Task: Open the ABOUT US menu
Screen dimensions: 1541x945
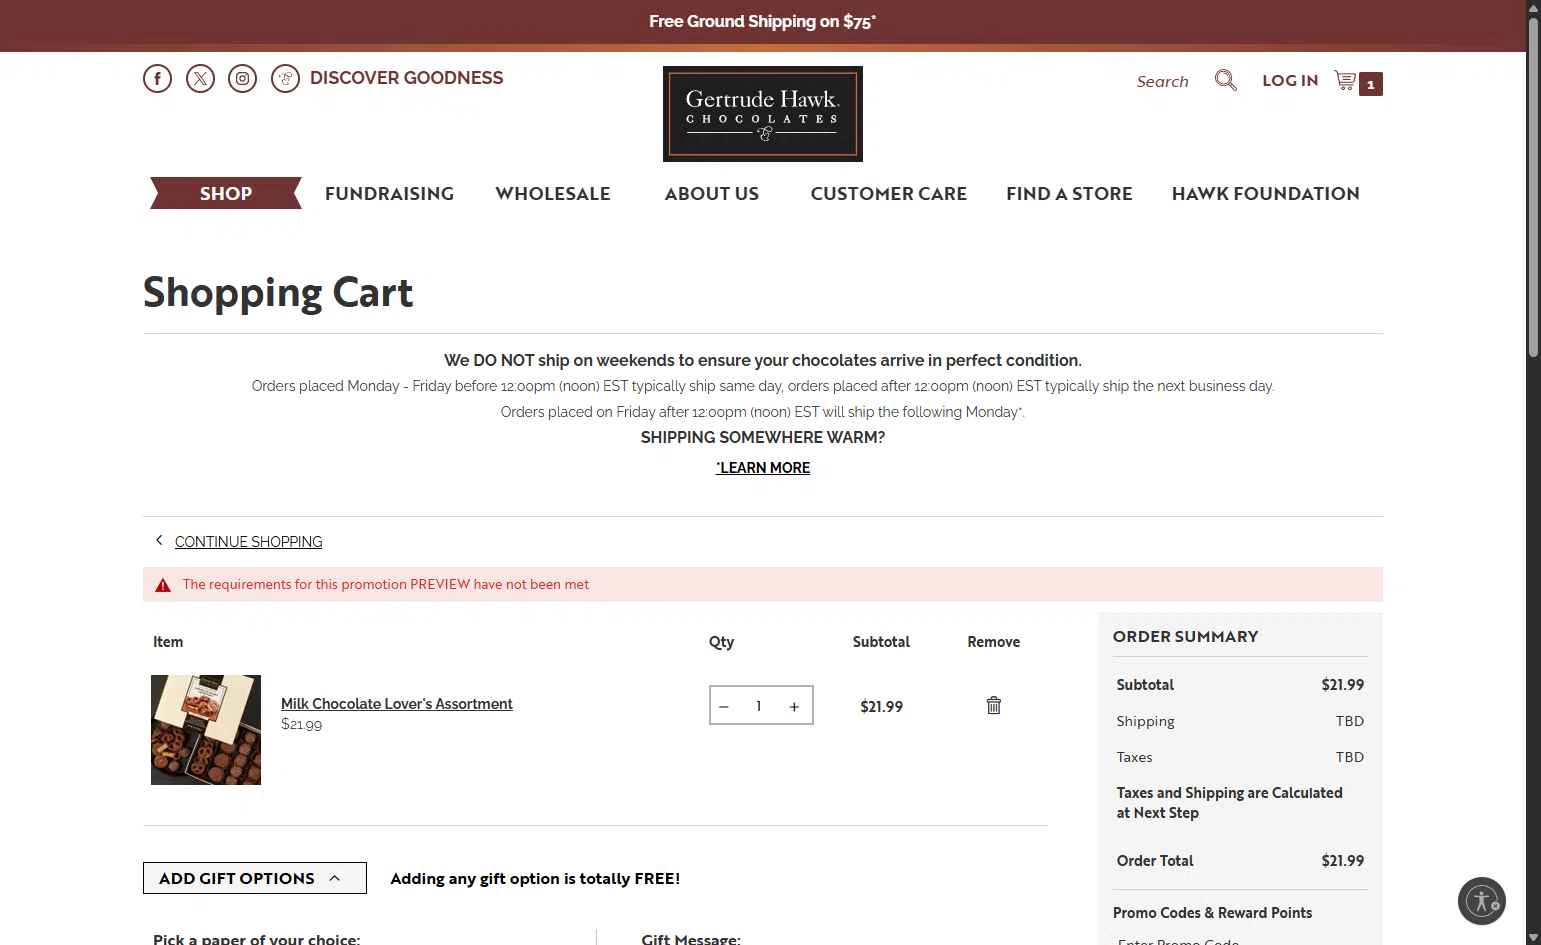Action: 712,193
